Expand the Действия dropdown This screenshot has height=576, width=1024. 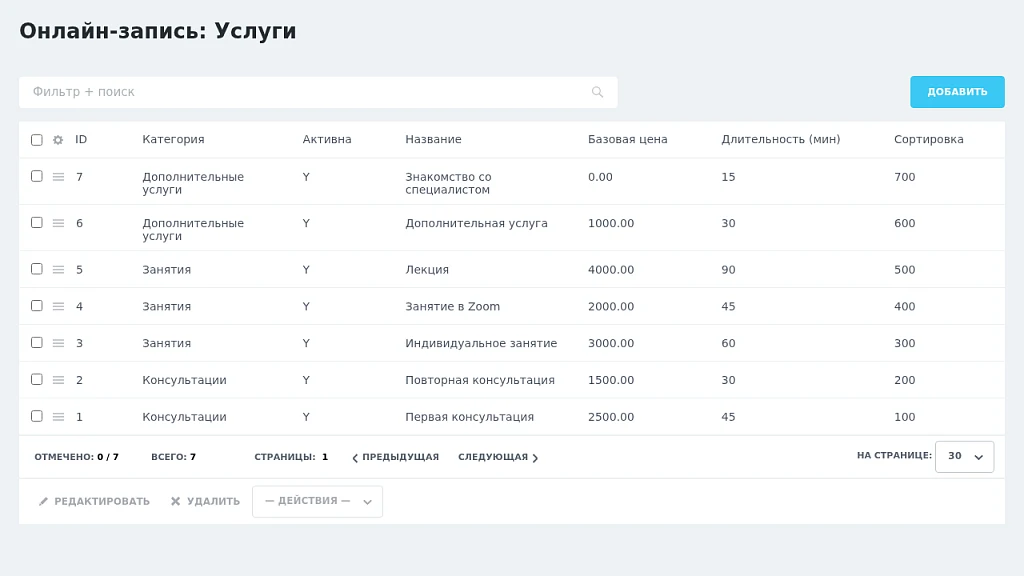coord(317,502)
